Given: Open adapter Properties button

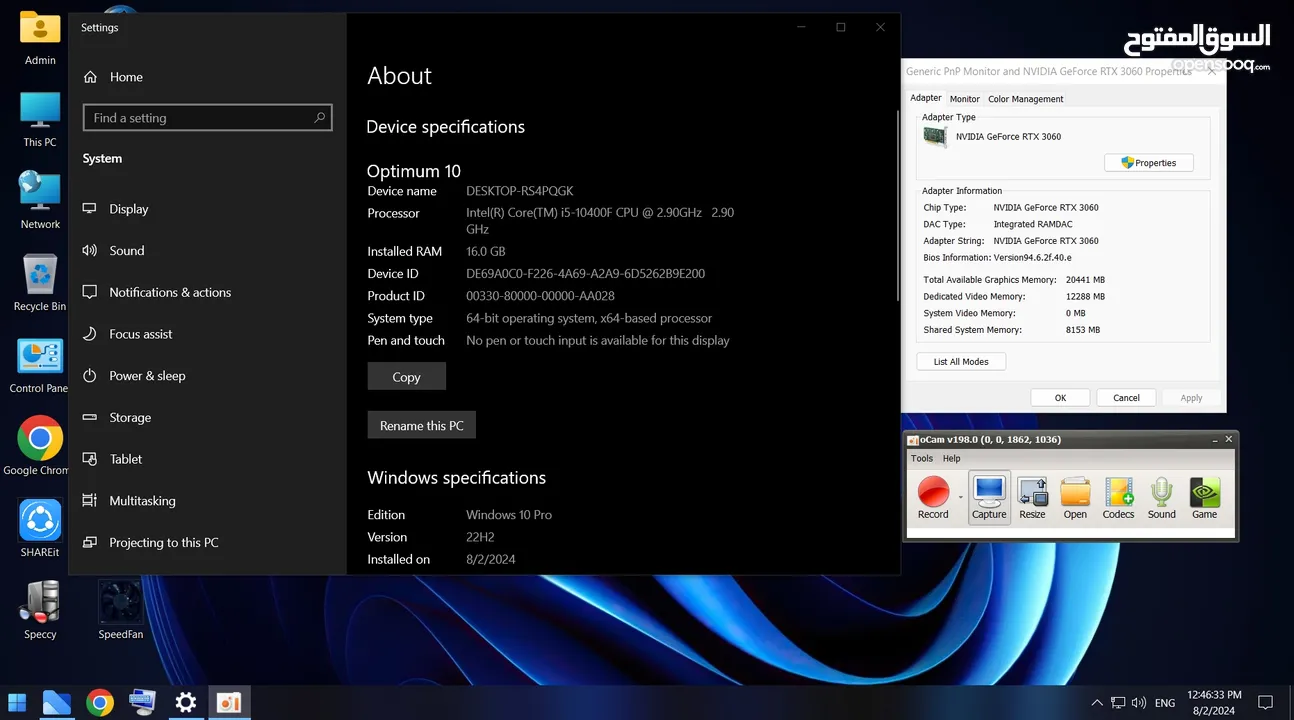Looking at the screenshot, I should point(1148,163).
